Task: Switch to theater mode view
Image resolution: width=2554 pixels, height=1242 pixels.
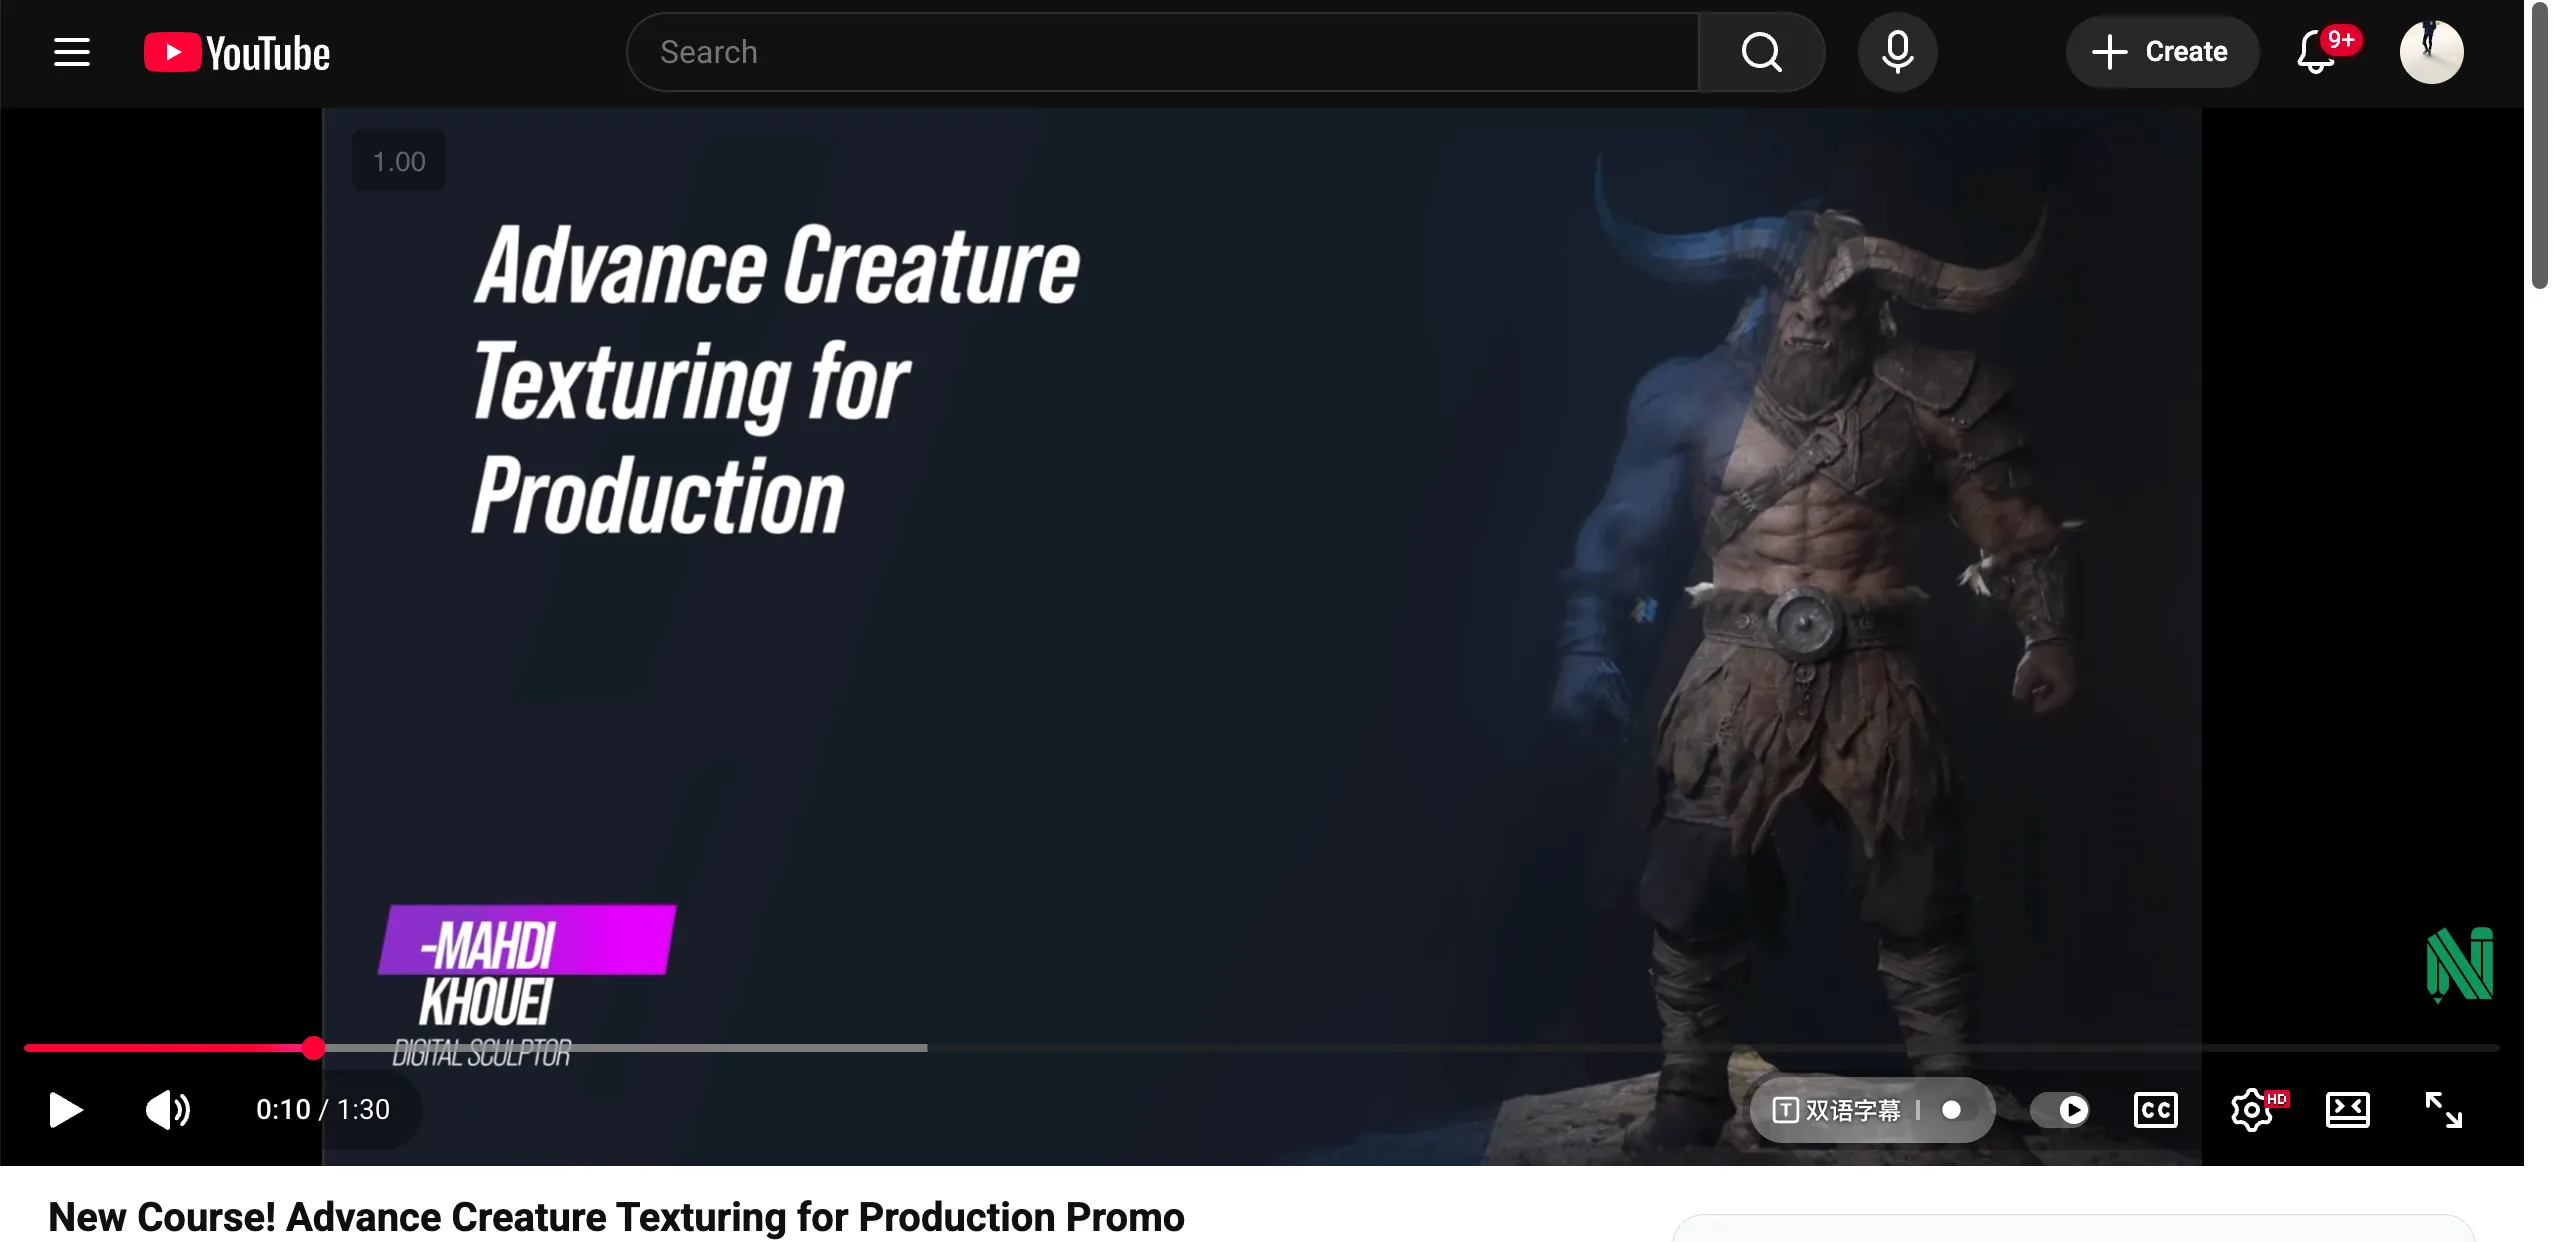Action: 2347,1109
